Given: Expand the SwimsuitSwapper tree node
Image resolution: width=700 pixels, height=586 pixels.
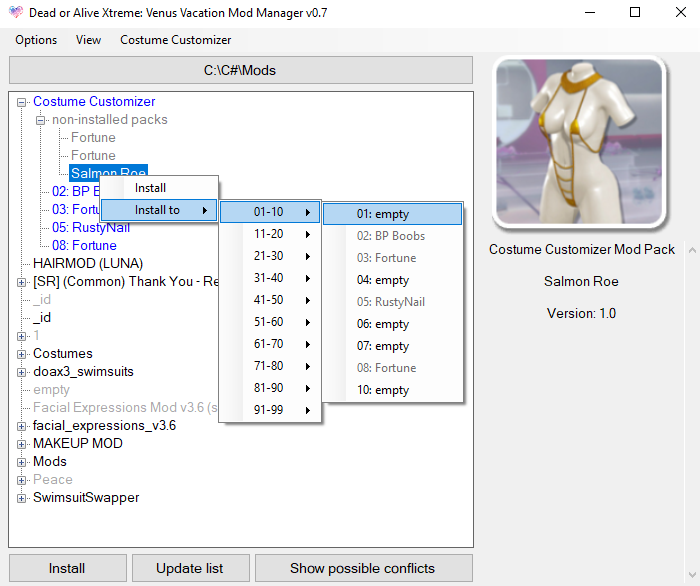Looking at the screenshot, I should coord(21,499).
